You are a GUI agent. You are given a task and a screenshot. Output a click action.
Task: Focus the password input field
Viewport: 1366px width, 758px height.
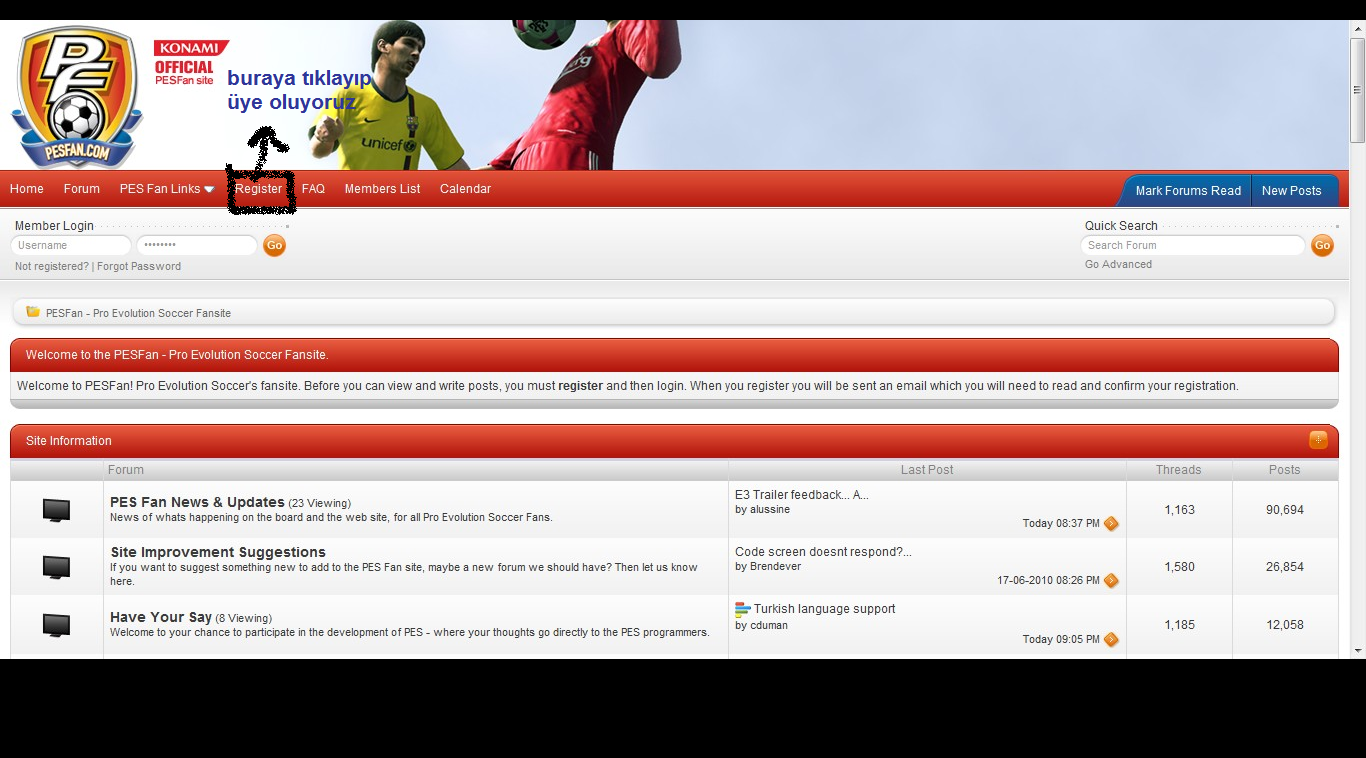[197, 245]
